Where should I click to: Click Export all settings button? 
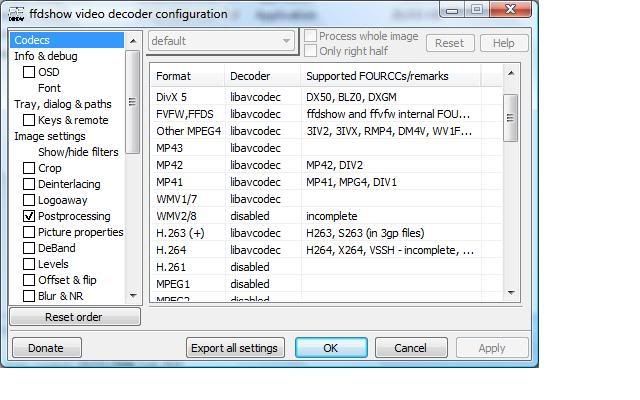click(235, 348)
